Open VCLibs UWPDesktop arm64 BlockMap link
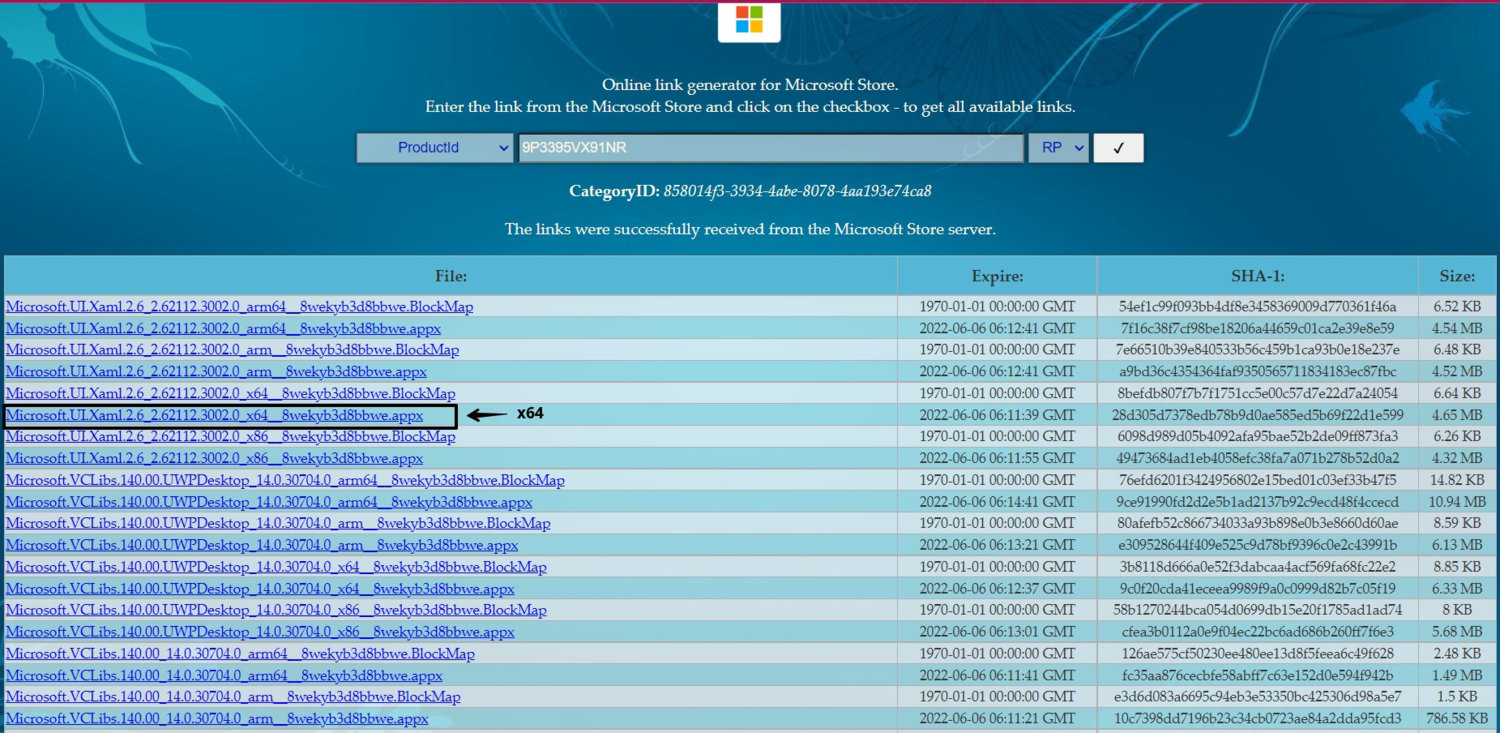1500x733 pixels. pyautogui.click(x=285, y=480)
